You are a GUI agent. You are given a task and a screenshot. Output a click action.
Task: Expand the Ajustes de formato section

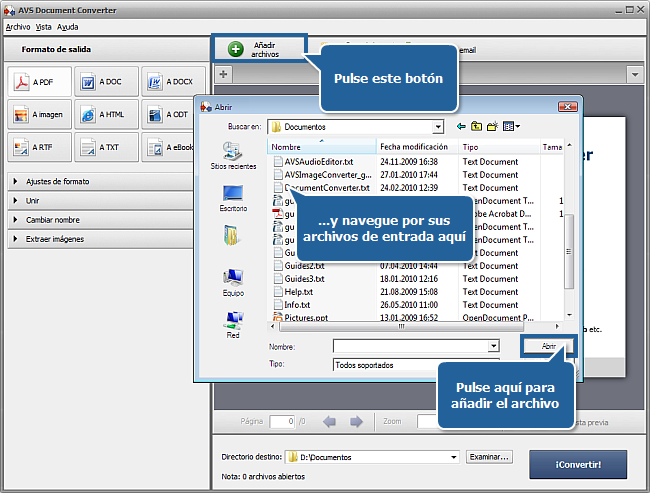pyautogui.click(x=100, y=182)
